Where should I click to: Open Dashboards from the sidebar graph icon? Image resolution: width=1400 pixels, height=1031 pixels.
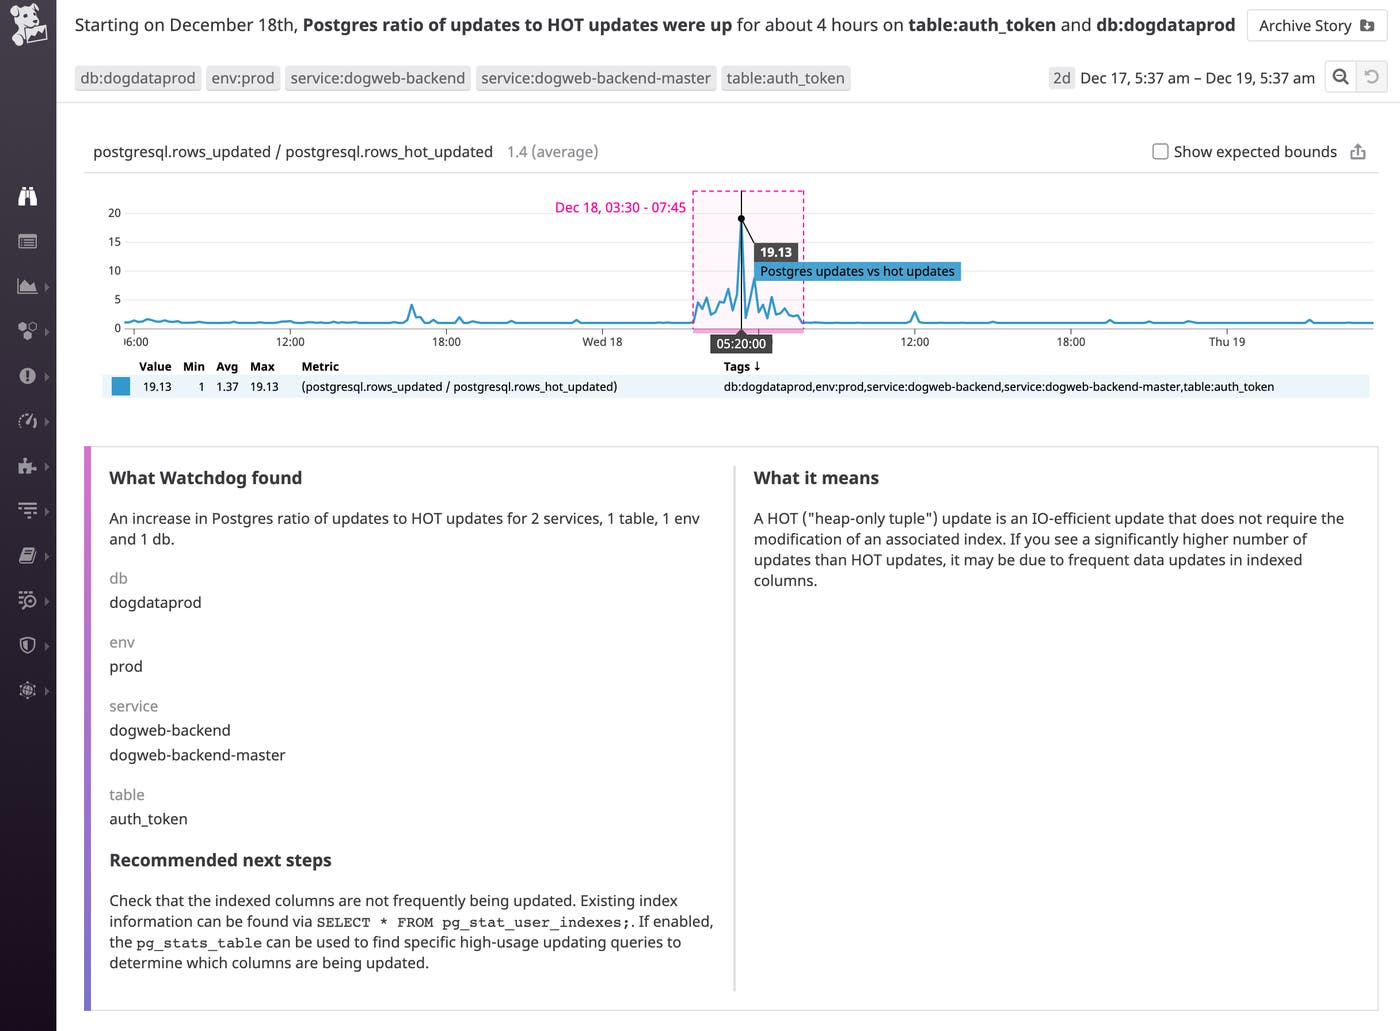(x=26, y=286)
